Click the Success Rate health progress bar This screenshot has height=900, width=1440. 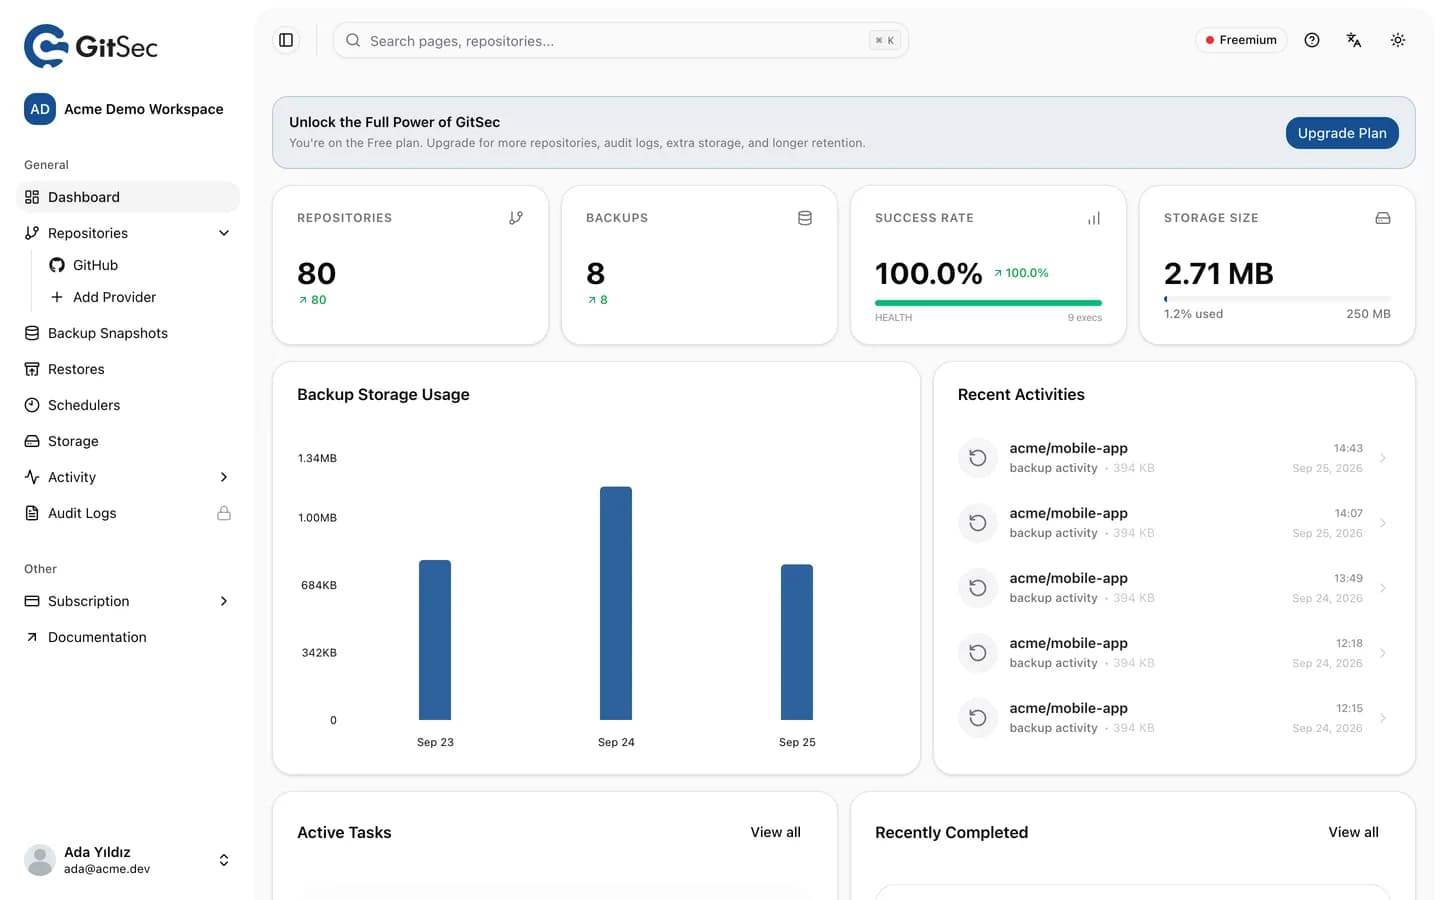pyautogui.click(x=988, y=303)
